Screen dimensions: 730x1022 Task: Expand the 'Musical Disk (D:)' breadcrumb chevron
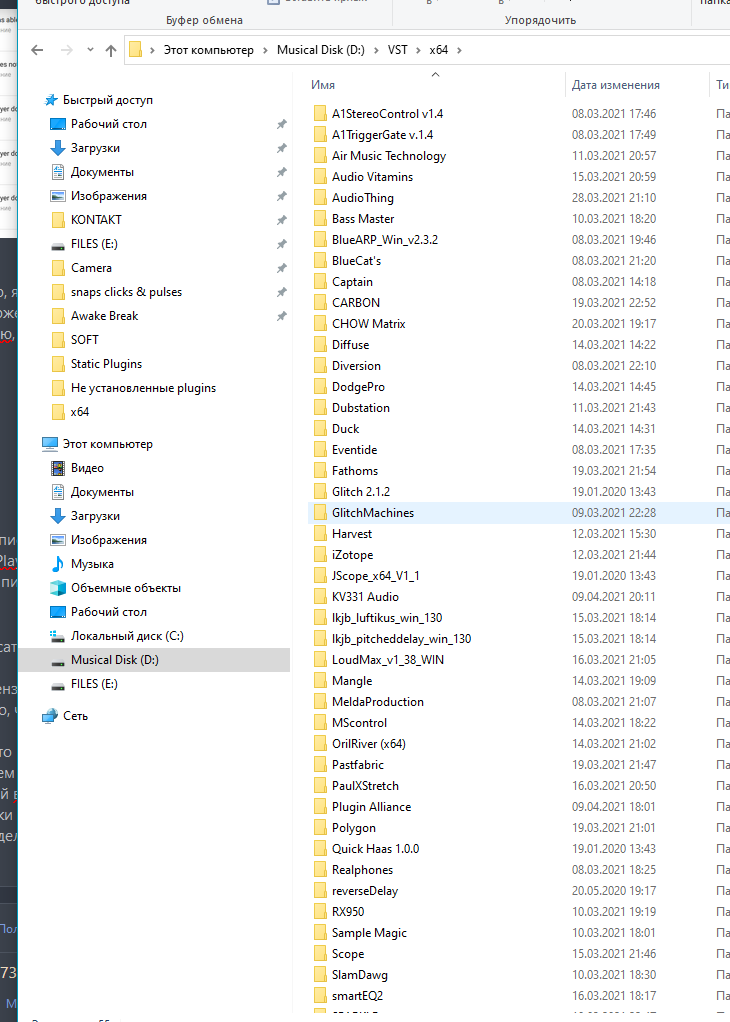click(x=376, y=50)
